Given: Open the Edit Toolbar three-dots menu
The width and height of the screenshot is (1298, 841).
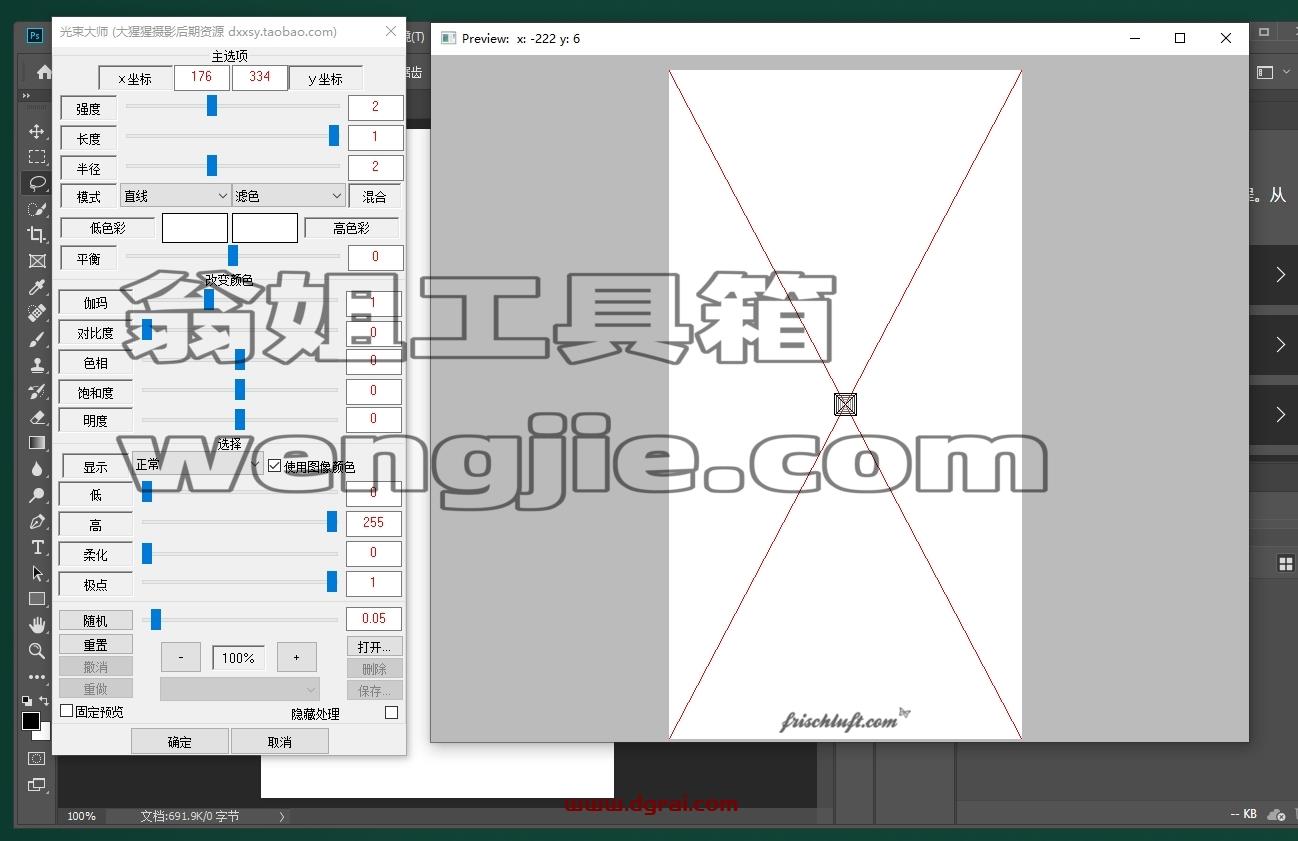Looking at the screenshot, I should (x=37, y=677).
